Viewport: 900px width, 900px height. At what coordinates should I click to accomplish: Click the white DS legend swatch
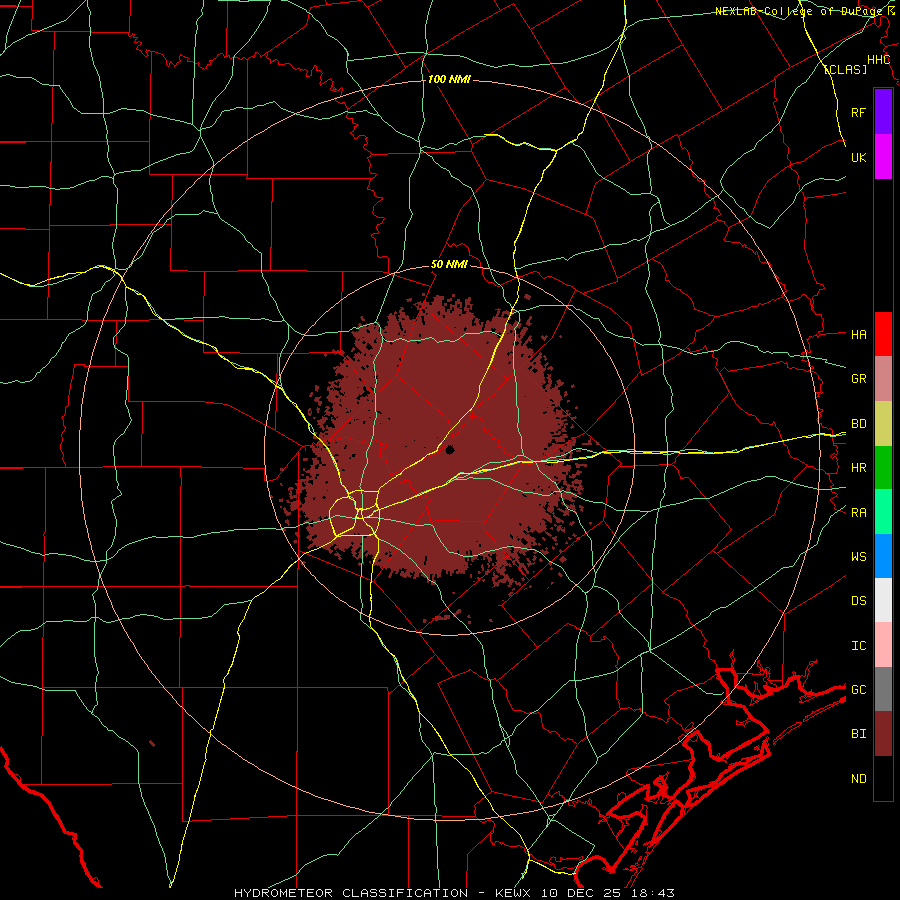(883, 600)
